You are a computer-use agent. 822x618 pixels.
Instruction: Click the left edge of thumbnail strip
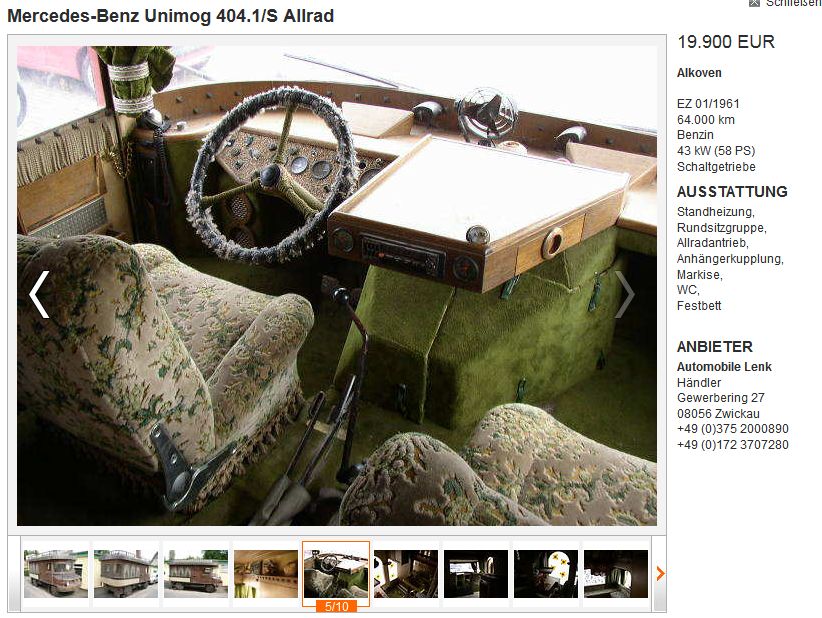point(14,574)
